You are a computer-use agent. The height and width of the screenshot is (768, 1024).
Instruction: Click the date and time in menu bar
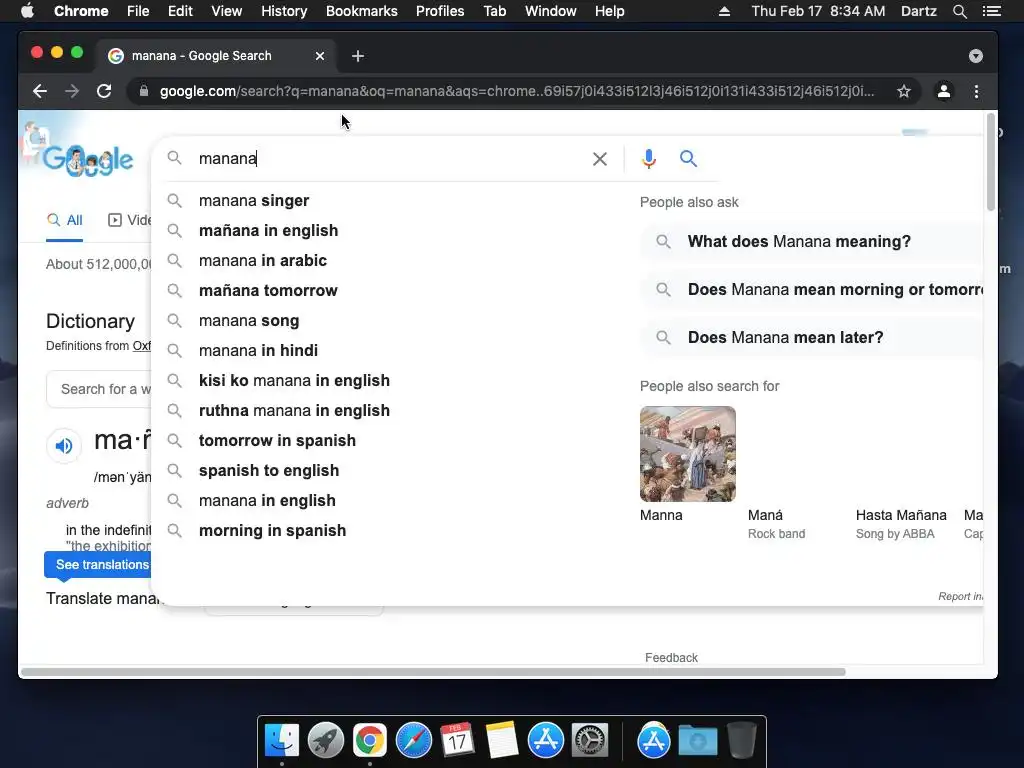coord(818,11)
